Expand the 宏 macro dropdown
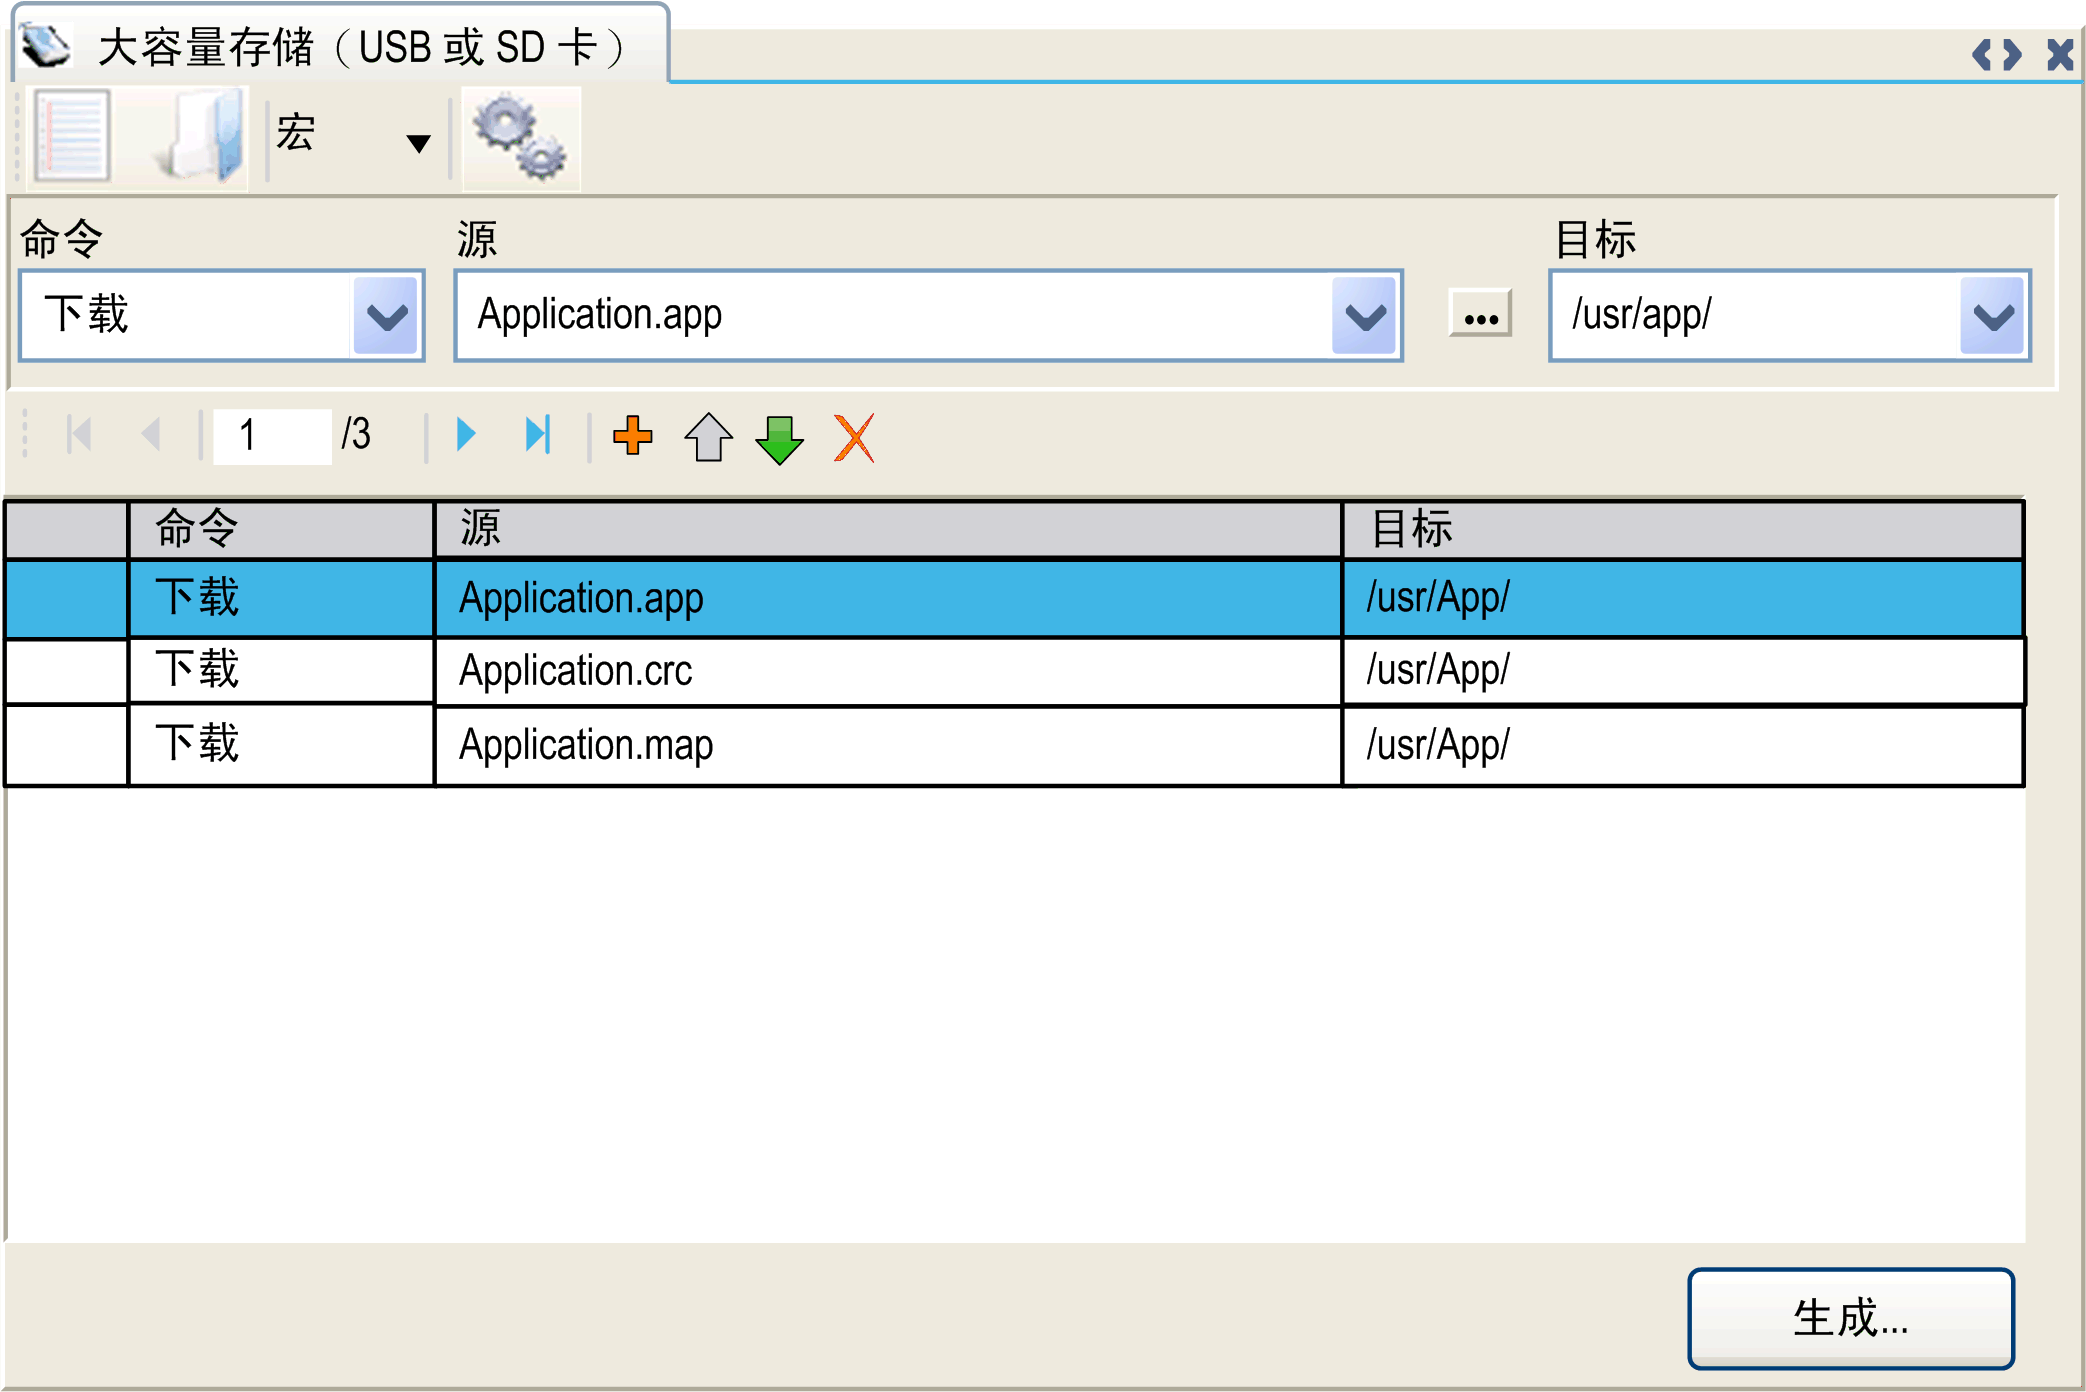Image resolution: width=2086 pixels, height=1392 pixels. 419,143
